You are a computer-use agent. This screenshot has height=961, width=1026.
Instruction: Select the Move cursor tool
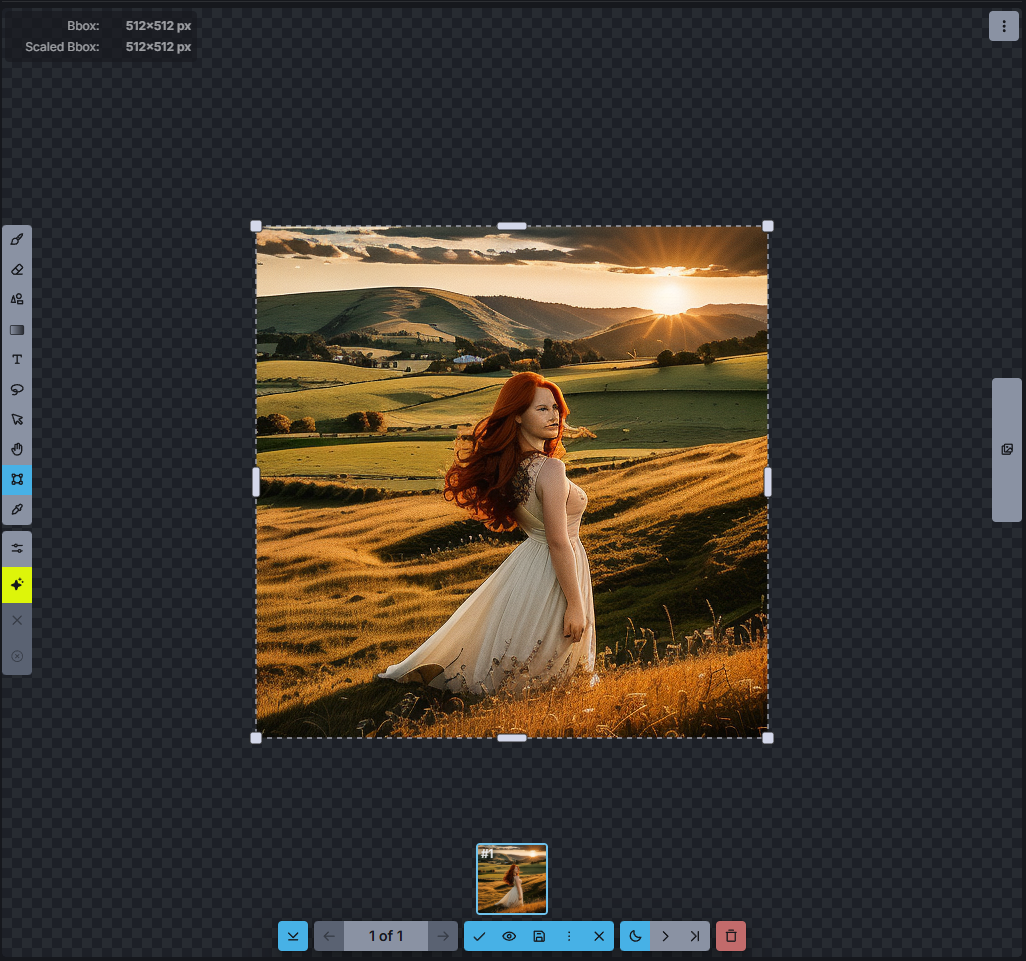pyautogui.click(x=17, y=419)
